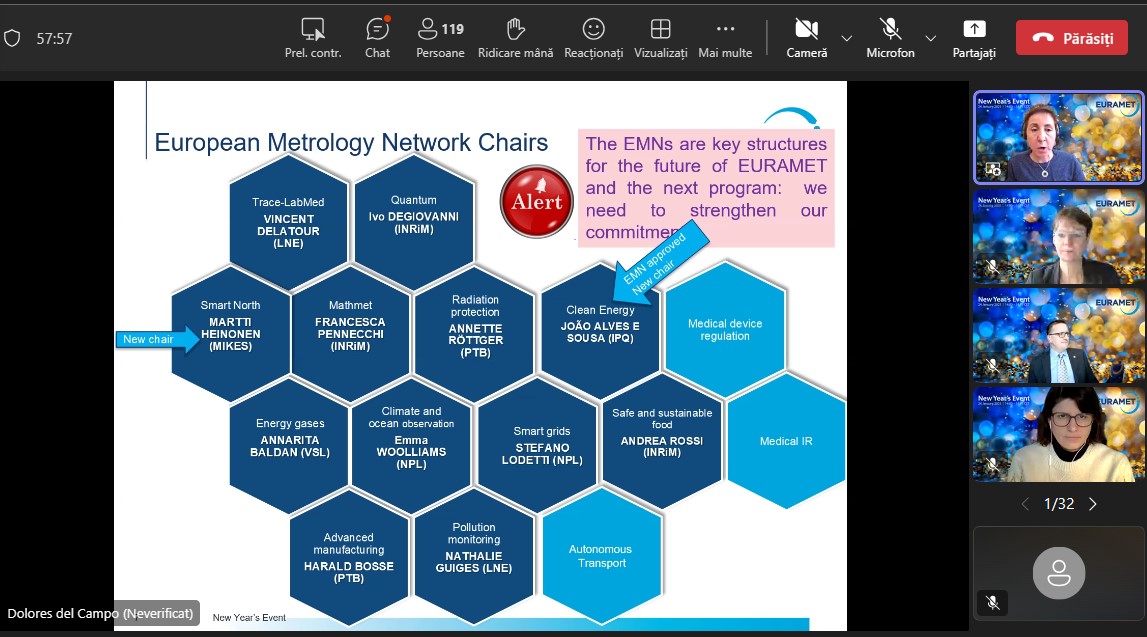Screen dimensions: 1147x637
Task: Raise hand with Ridicare mână
Action: click(x=515, y=37)
